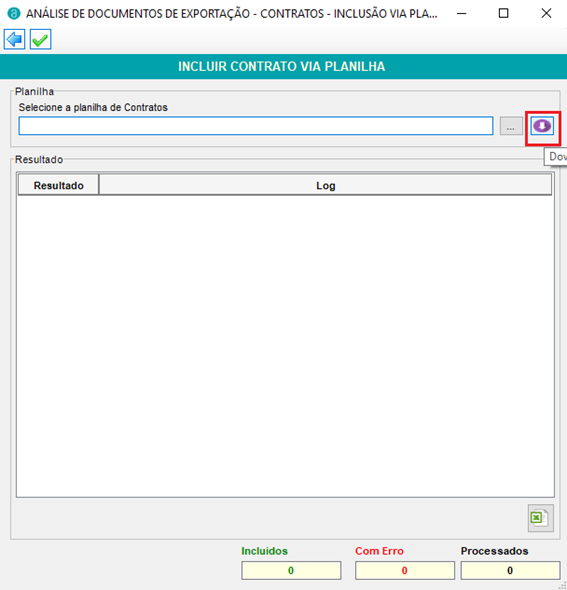Image resolution: width=567 pixels, height=590 pixels.
Task: Close the Inclusão via Planilha window
Action: pyautogui.click(x=546, y=14)
